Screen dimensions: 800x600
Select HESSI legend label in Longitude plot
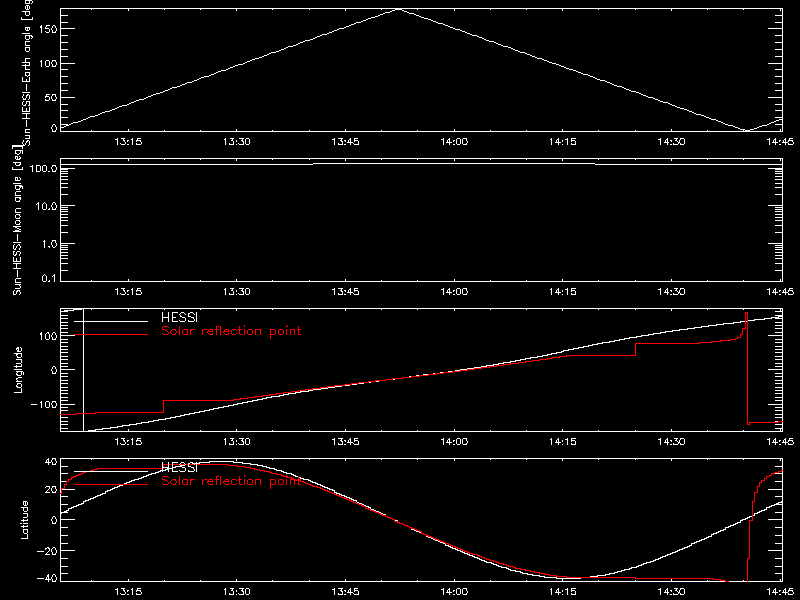click(x=179, y=317)
